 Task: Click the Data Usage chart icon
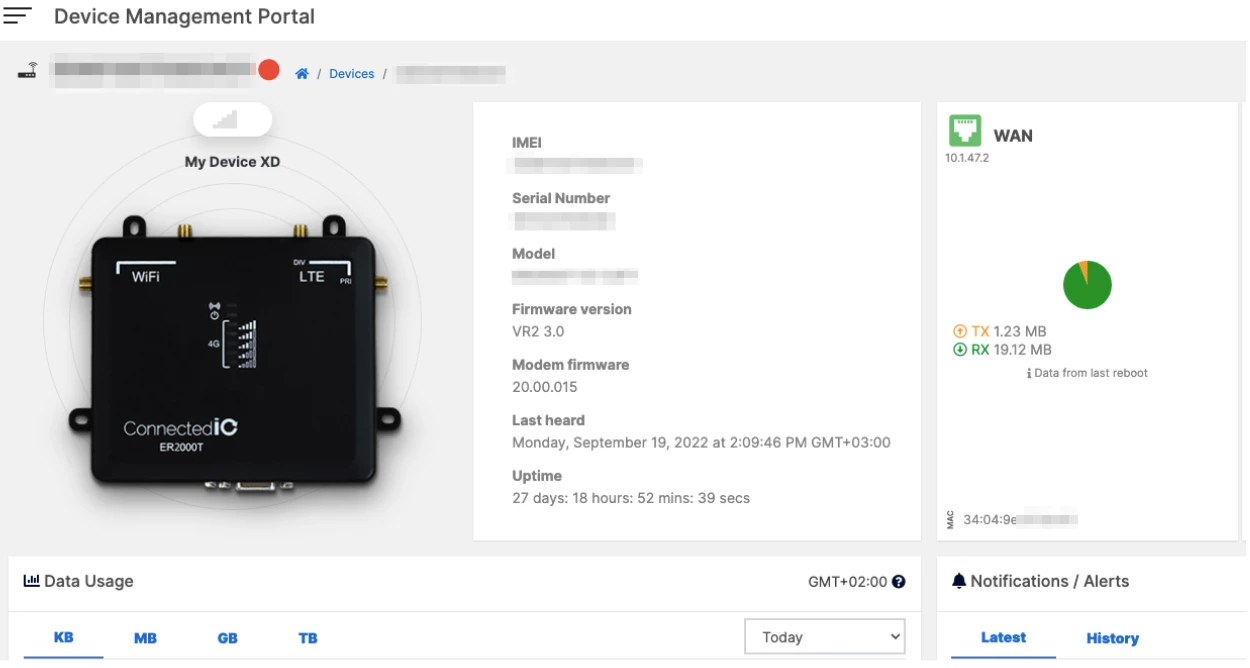pyautogui.click(x=31, y=581)
